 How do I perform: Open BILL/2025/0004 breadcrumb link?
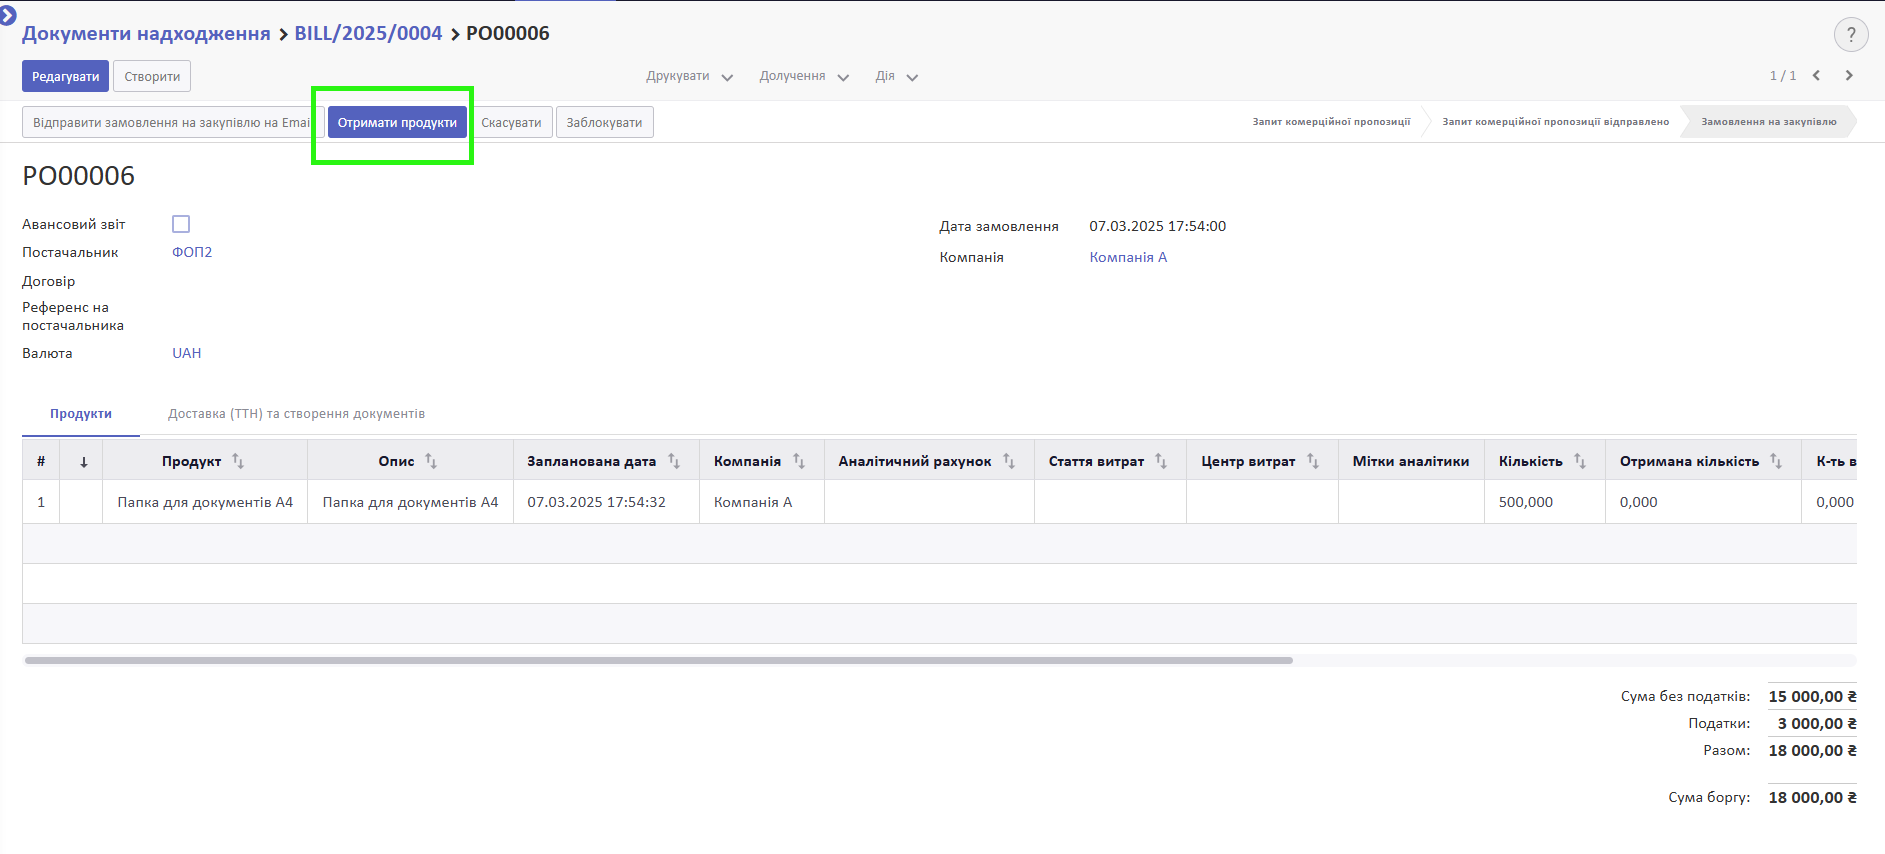[368, 34]
